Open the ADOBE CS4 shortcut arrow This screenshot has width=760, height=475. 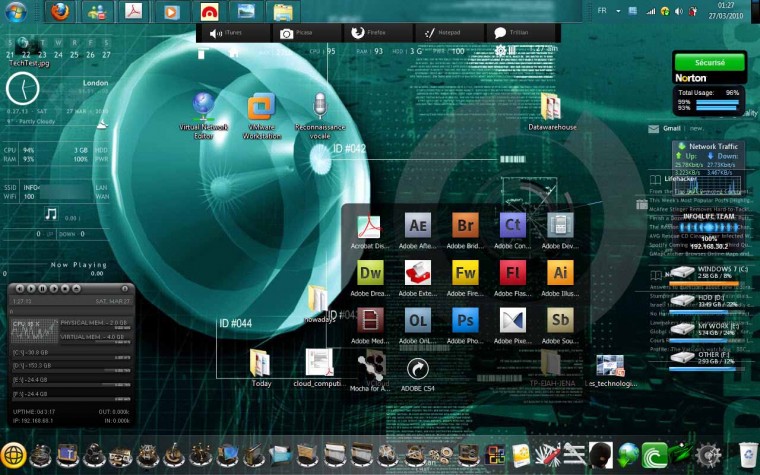[x=417, y=369]
